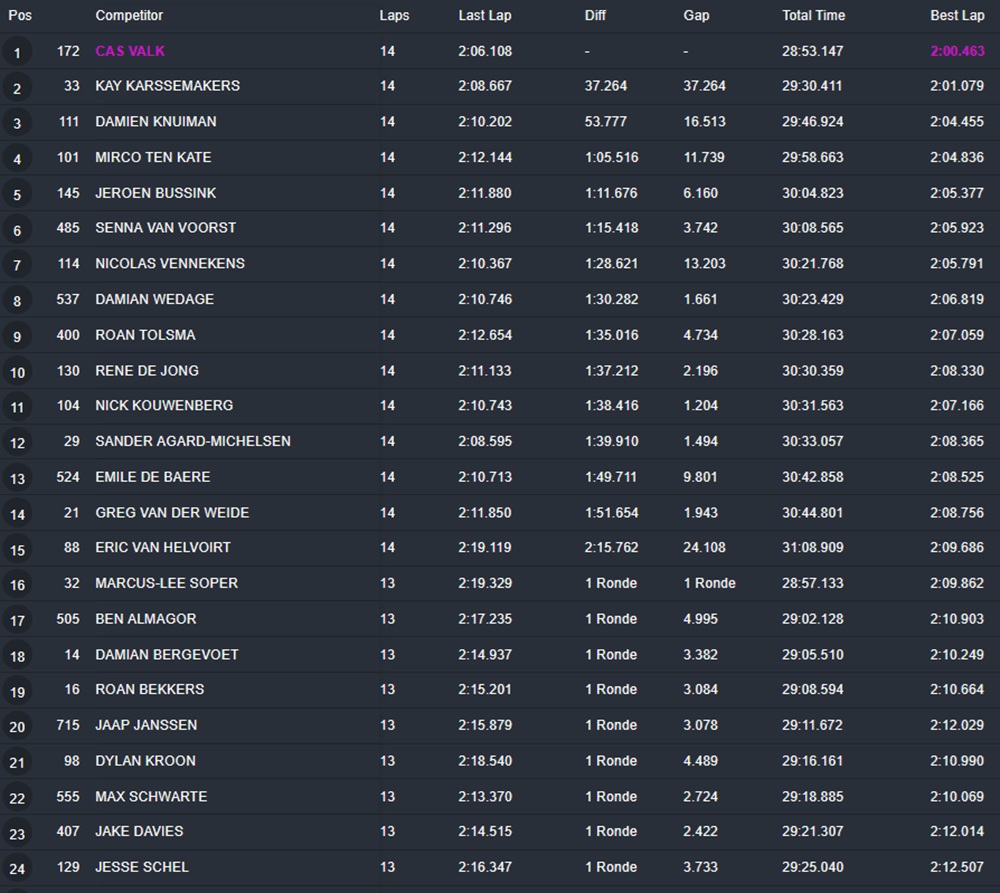1000x893 pixels.
Task: Open competitor CAS VALK
Action: pos(130,51)
